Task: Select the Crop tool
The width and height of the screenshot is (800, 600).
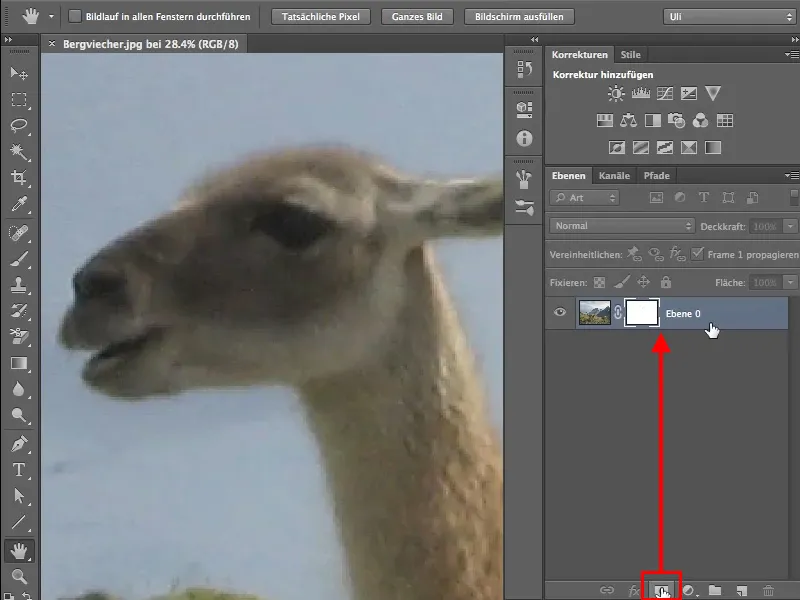Action: [x=19, y=179]
